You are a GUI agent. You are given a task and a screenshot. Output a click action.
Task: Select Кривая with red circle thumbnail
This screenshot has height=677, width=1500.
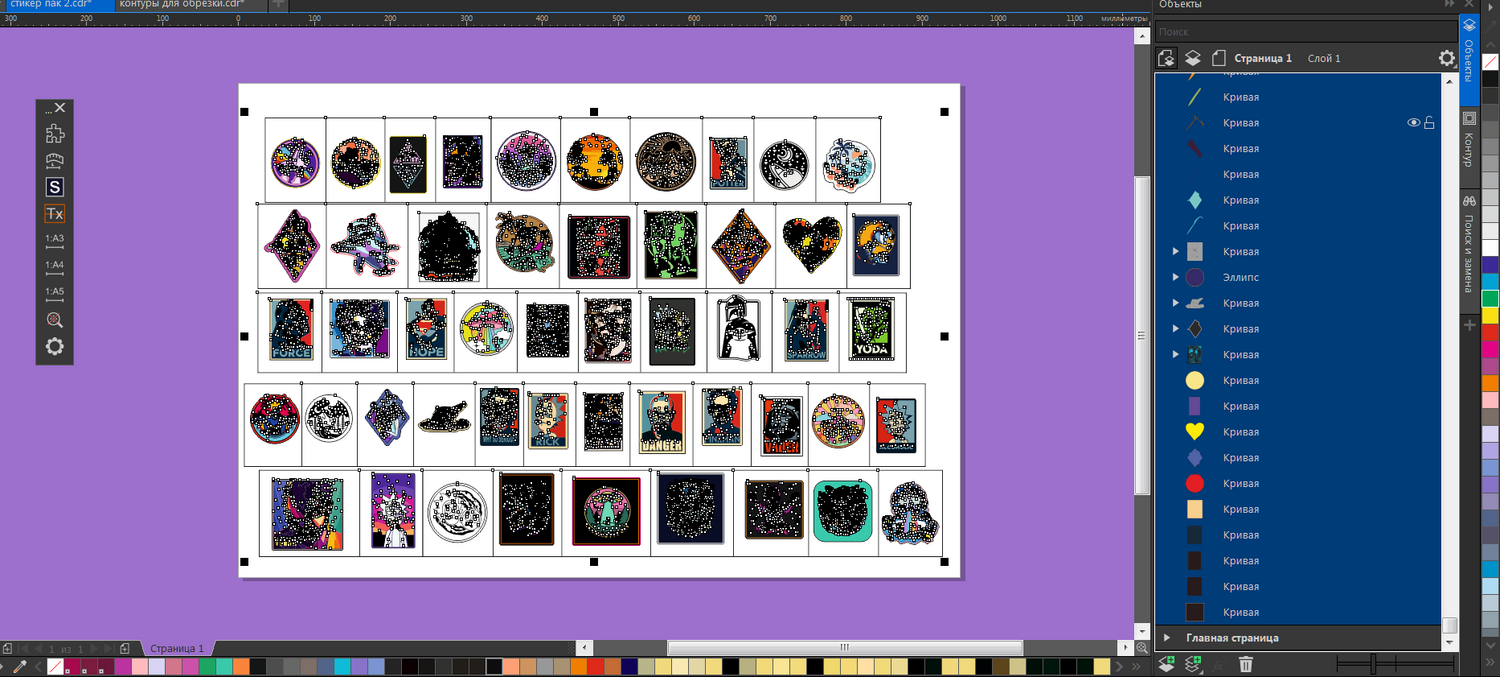point(1298,484)
